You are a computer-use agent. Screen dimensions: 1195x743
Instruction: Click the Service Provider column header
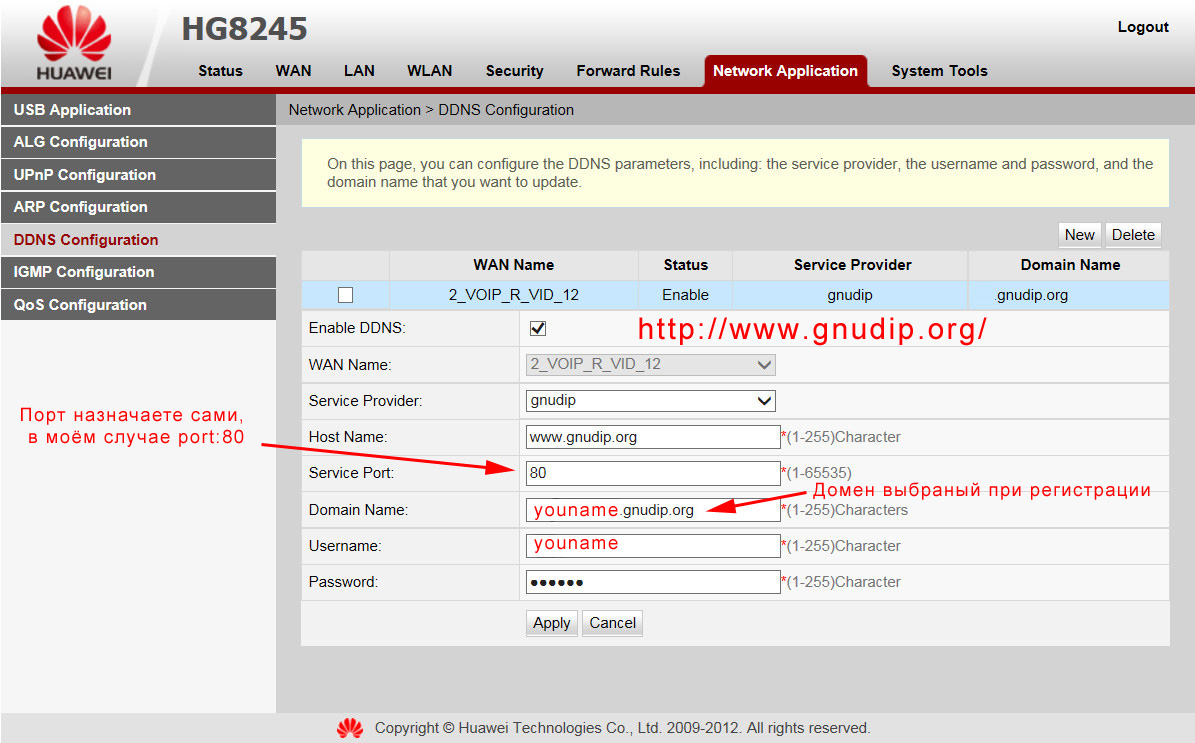852,265
